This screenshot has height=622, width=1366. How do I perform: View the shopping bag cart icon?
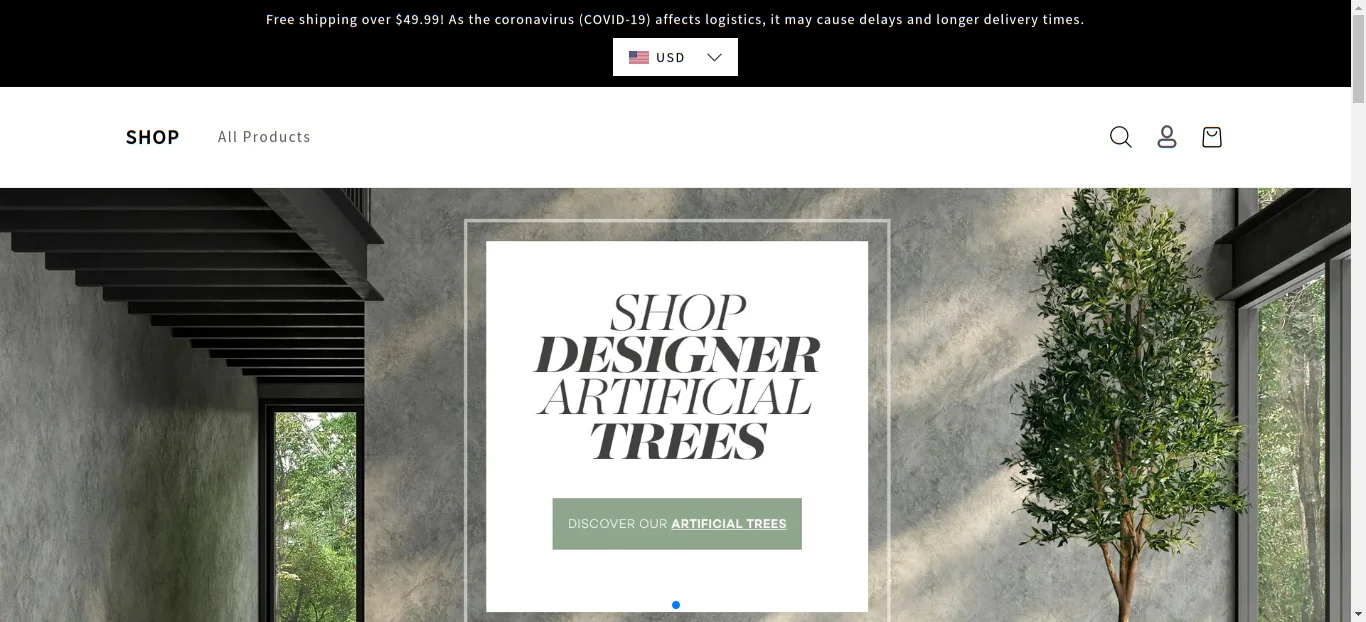[x=1211, y=137]
